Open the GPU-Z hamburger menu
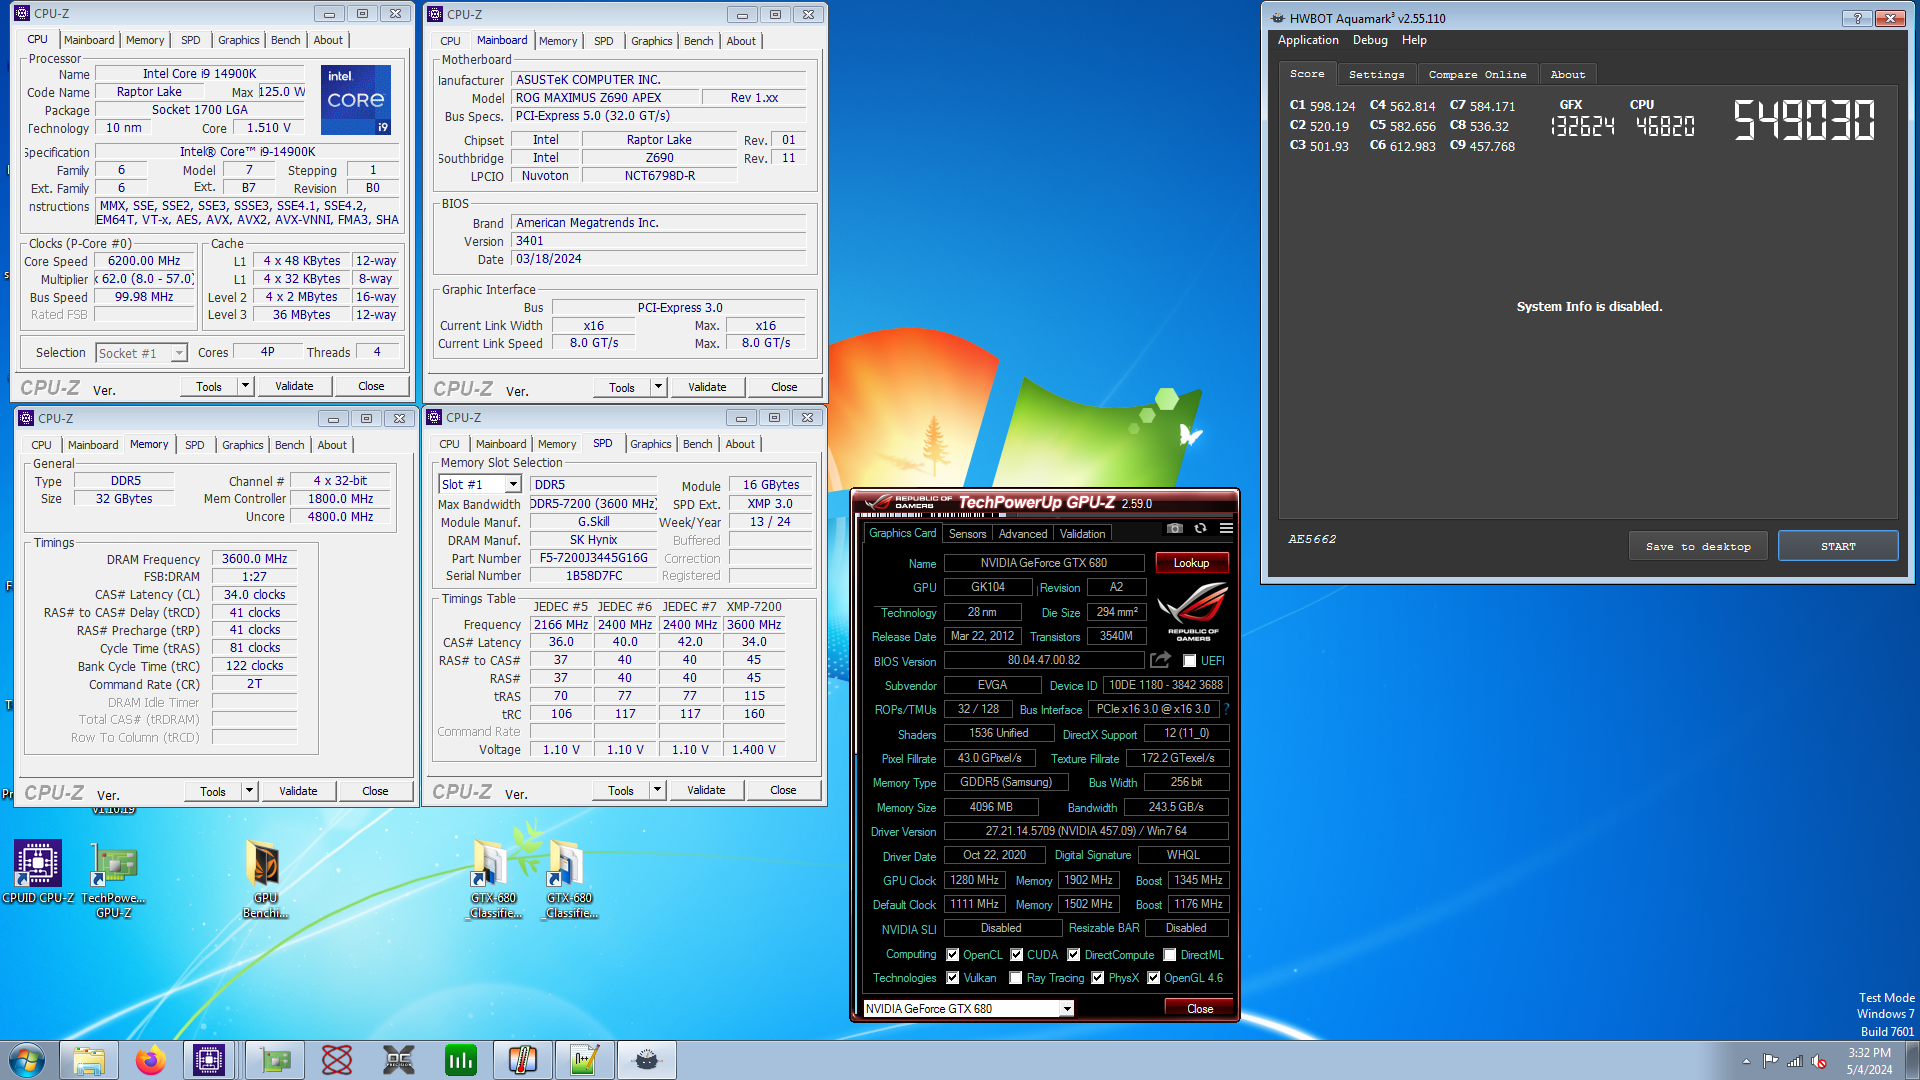Viewport: 1920px width, 1080px height. pos(1226,529)
